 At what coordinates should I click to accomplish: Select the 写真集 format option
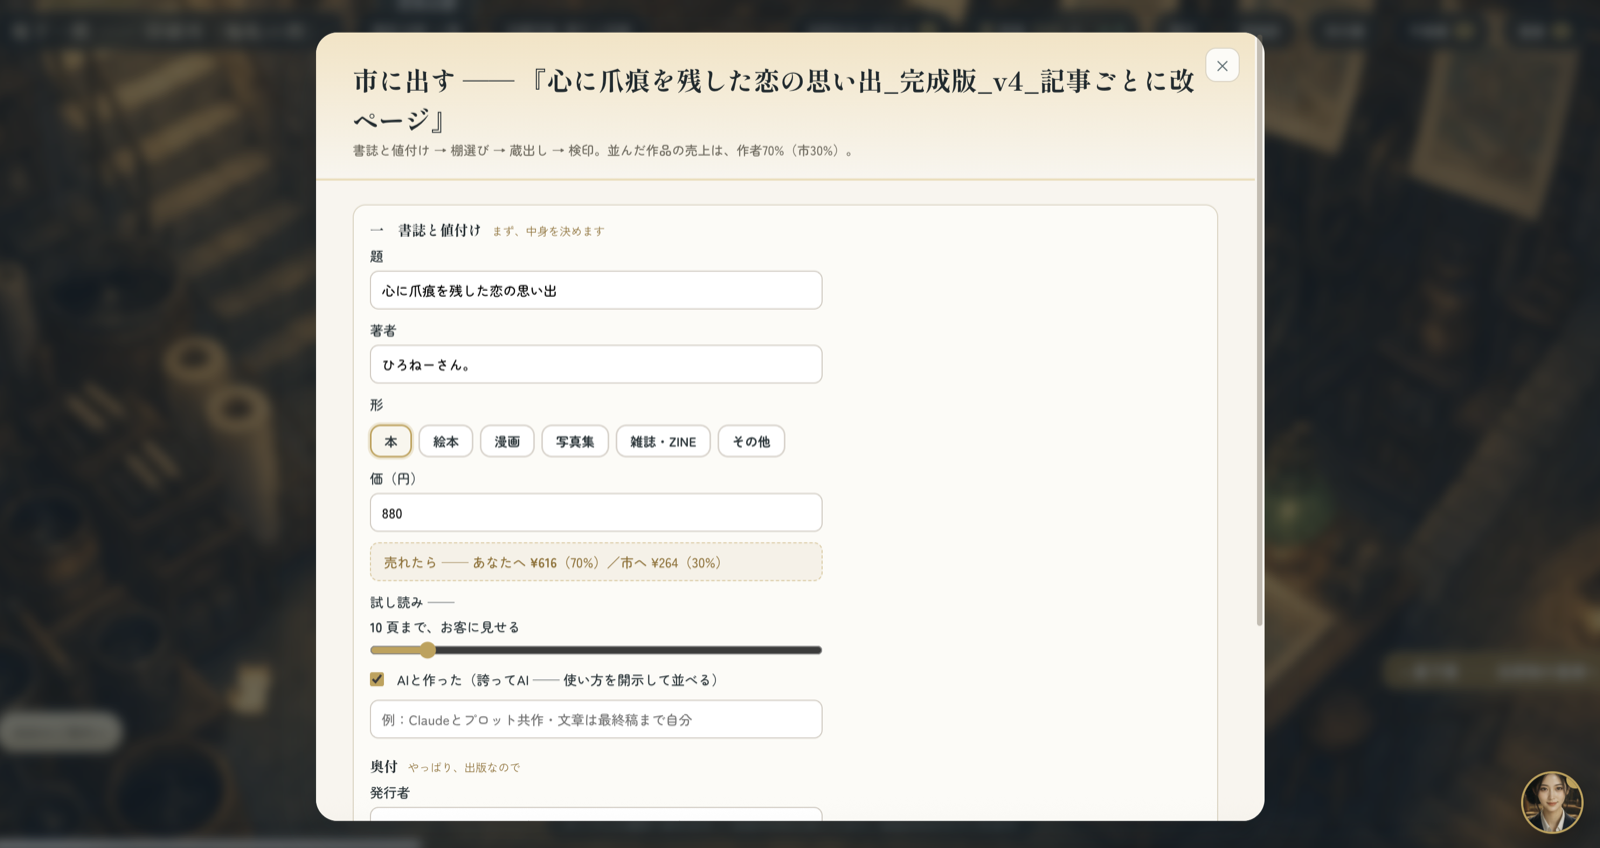click(575, 441)
